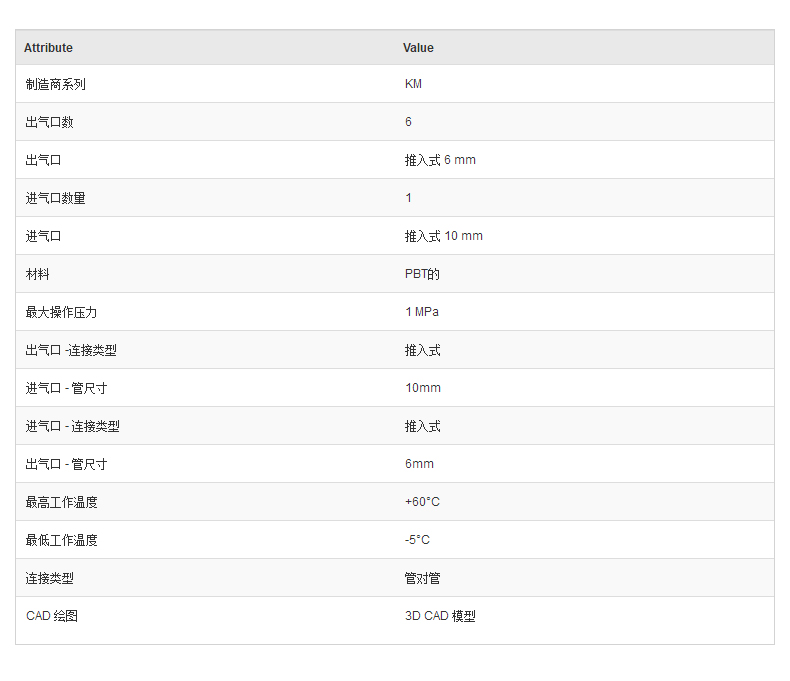The height and width of the screenshot is (681, 790).
Task: Click the Value column header
Action: pyautogui.click(x=418, y=48)
